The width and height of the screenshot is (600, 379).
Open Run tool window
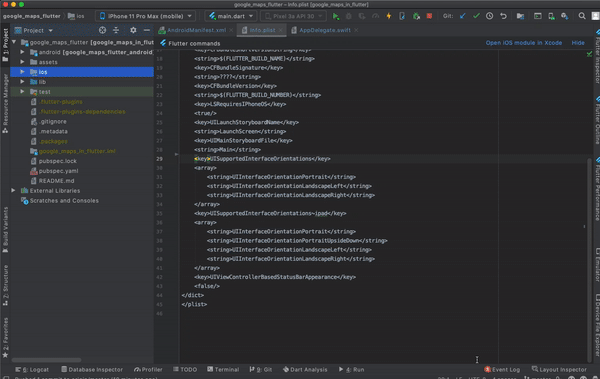click(x=351, y=369)
